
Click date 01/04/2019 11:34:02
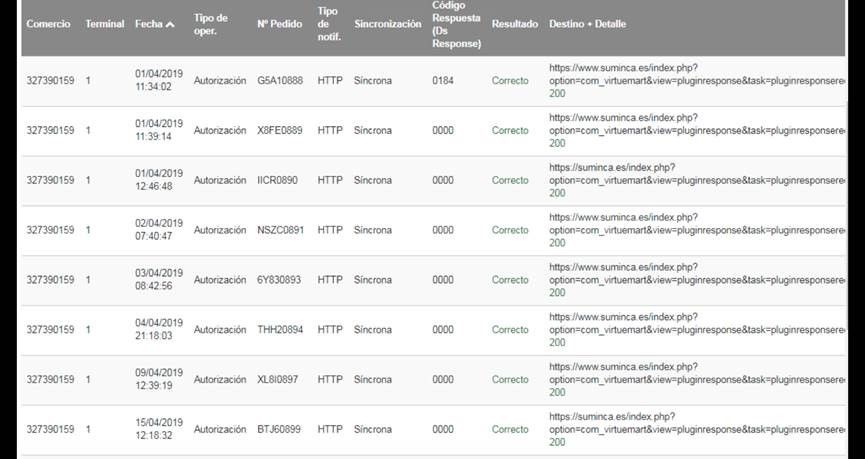click(x=159, y=81)
